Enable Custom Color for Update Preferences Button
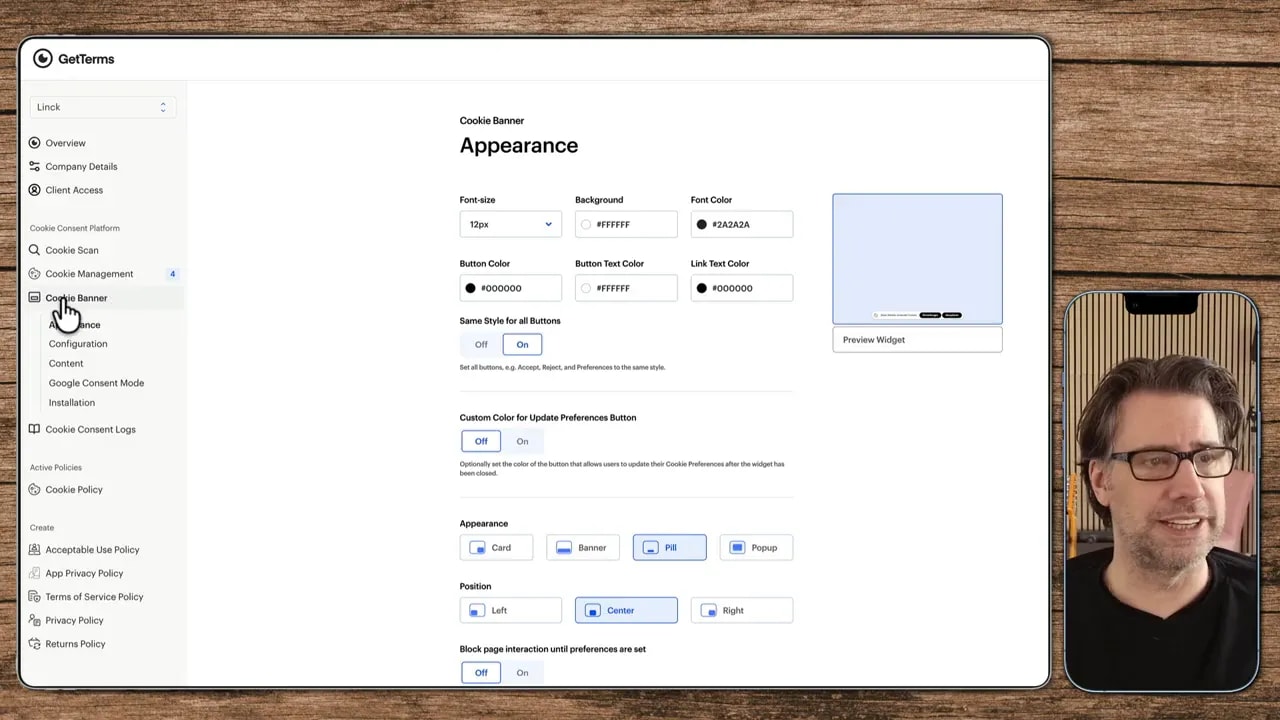The image size is (1280, 720). tap(522, 441)
